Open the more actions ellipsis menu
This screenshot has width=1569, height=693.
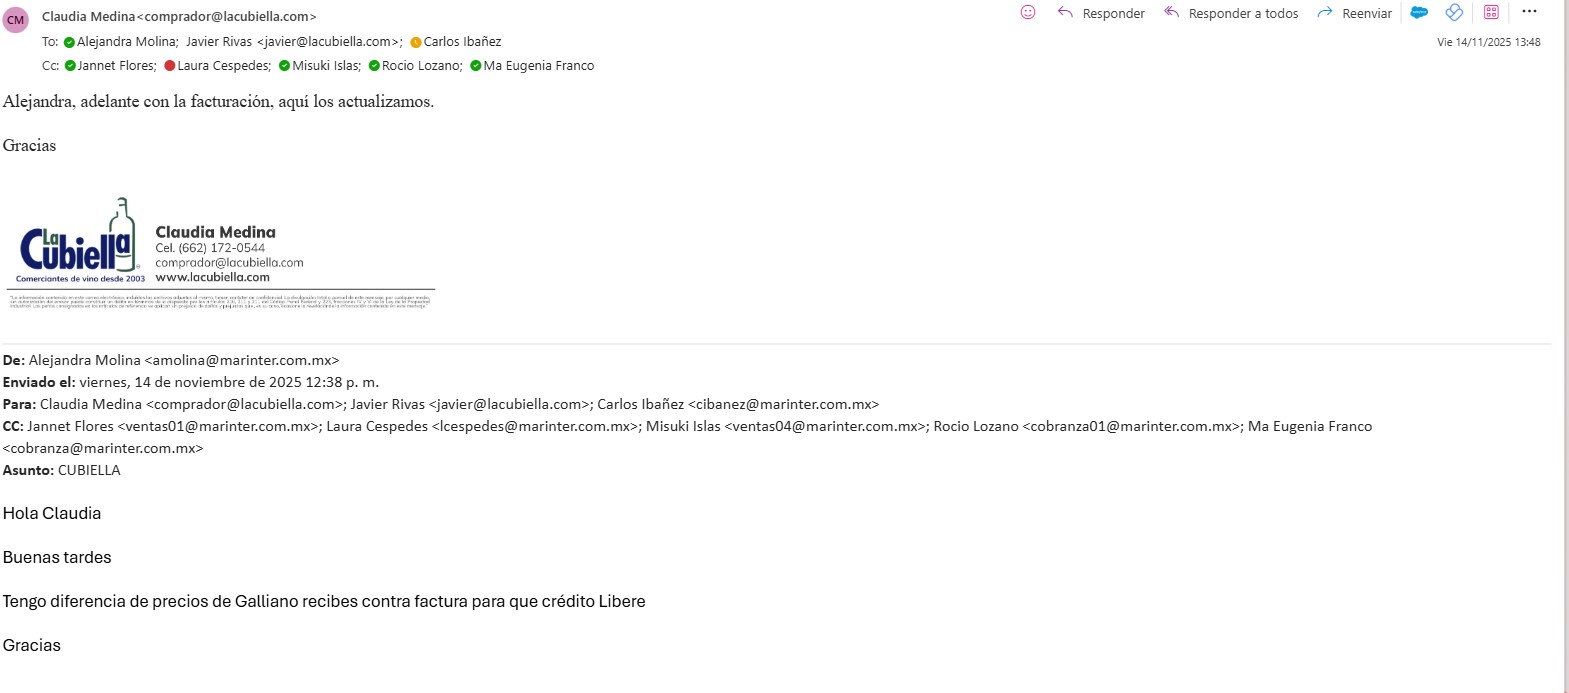[1529, 12]
